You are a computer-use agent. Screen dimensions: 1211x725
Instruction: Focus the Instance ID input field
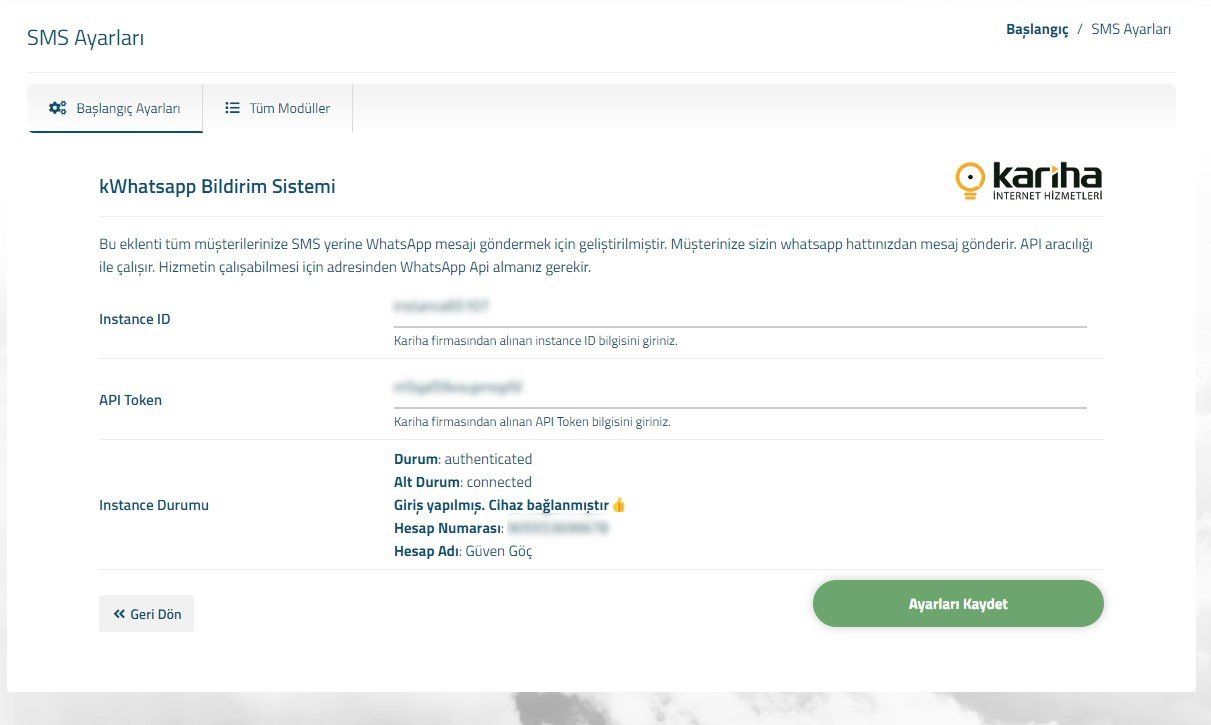click(740, 306)
